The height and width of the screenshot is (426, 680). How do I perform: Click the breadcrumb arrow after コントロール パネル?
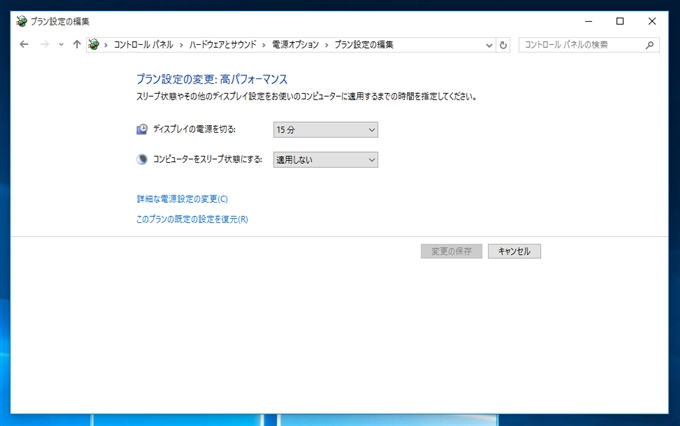(x=181, y=45)
